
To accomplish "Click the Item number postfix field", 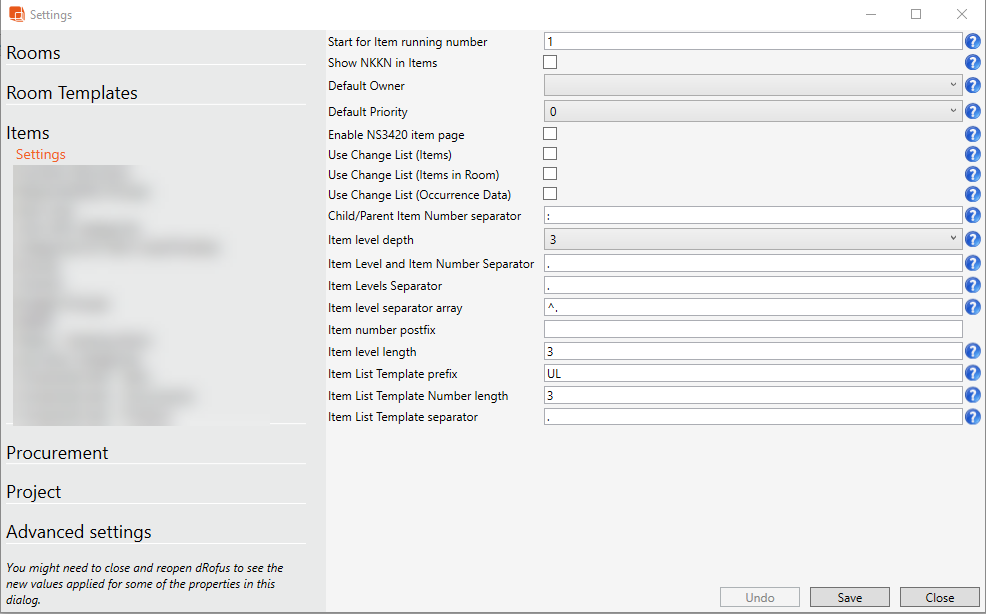I will tap(753, 329).
